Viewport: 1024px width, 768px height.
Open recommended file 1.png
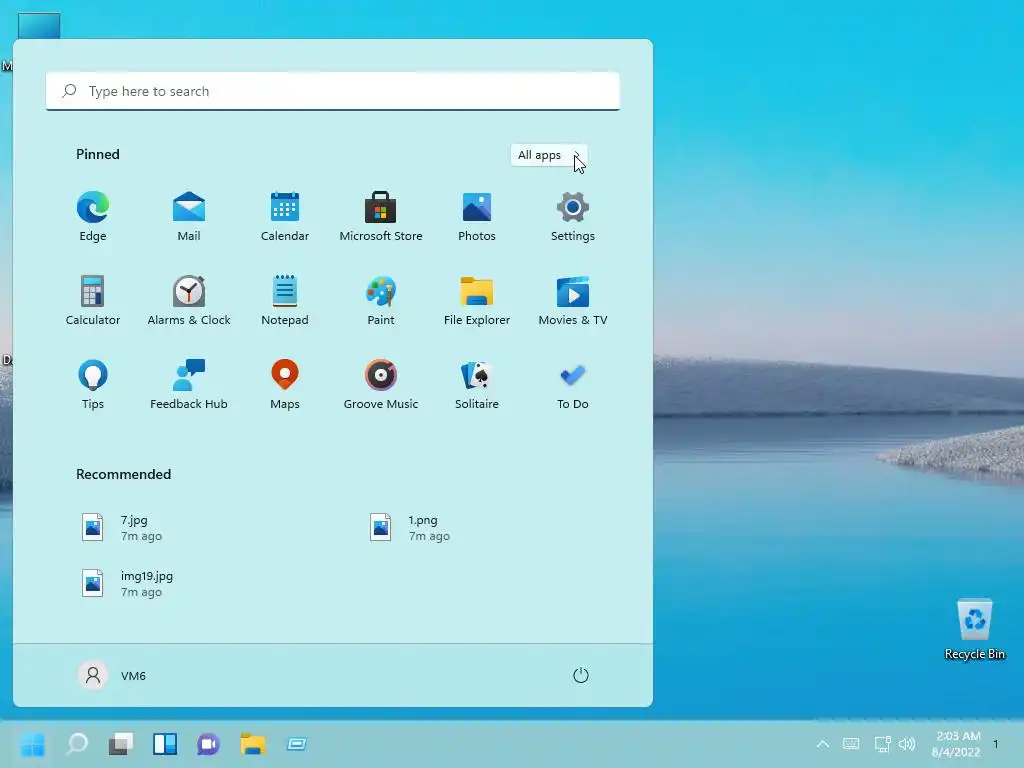pyautogui.click(x=409, y=528)
